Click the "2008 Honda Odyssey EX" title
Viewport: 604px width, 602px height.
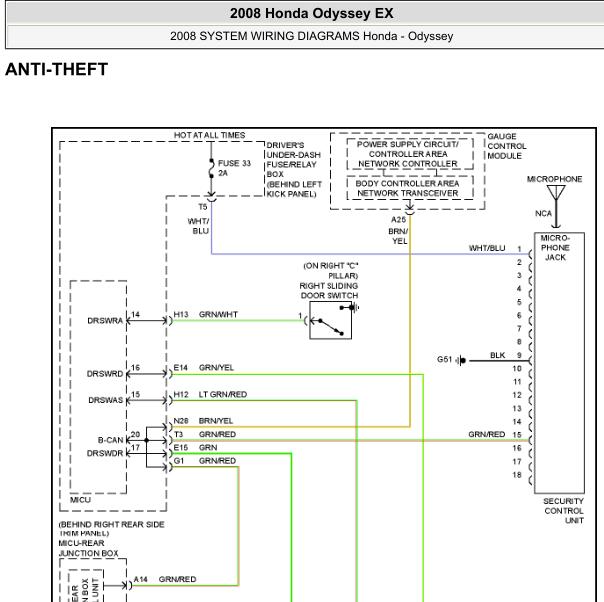click(311, 13)
